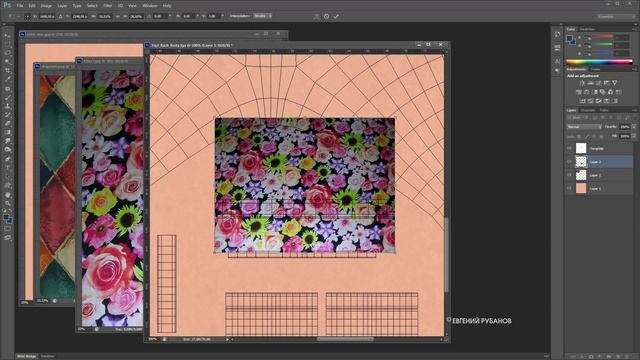Select the Path Selection tool

7,176
